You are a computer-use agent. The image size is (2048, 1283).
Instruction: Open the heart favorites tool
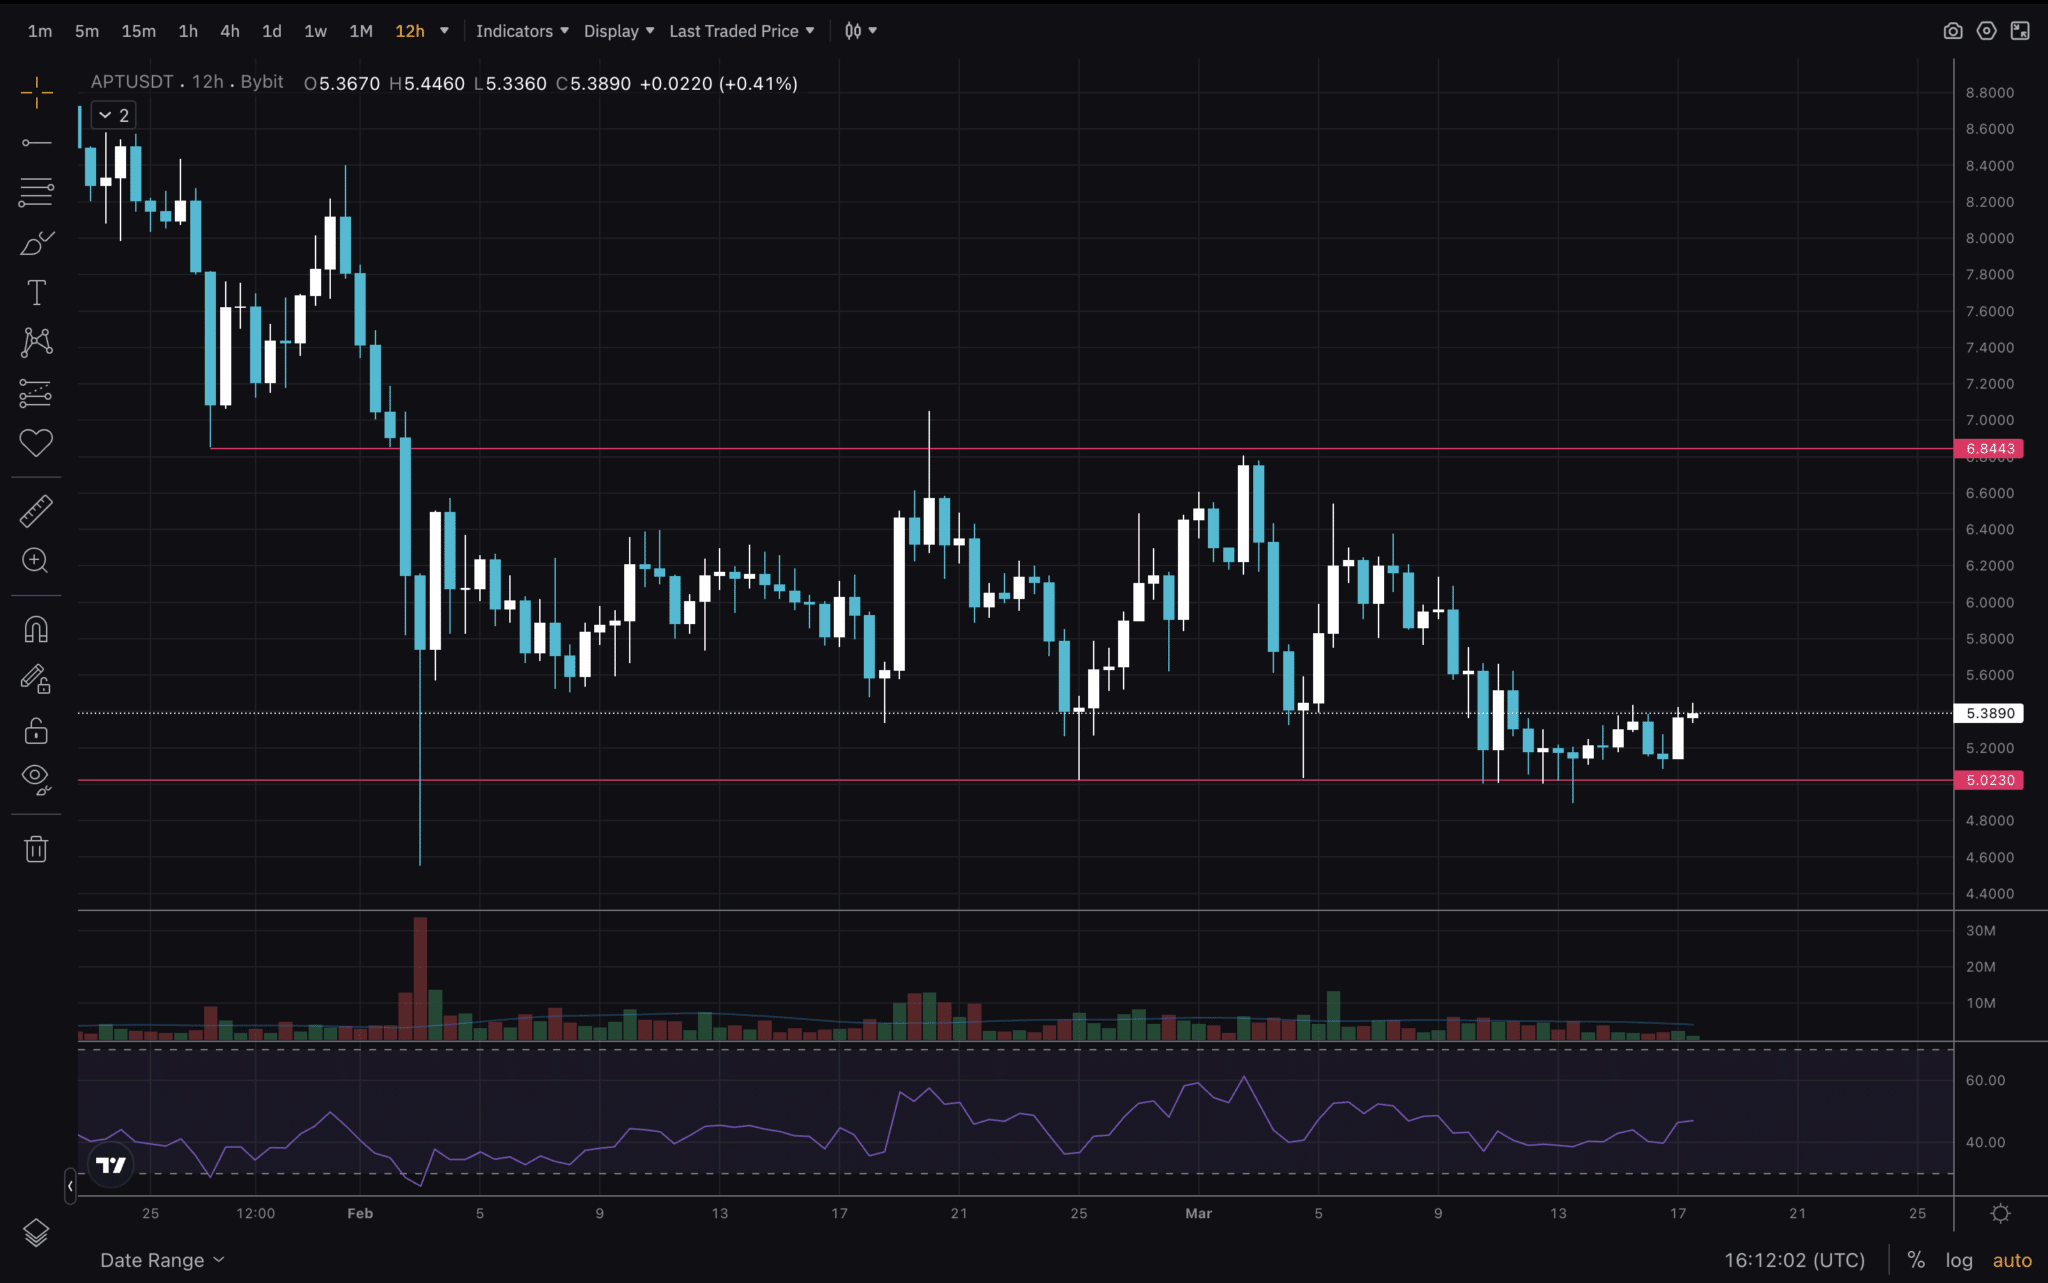click(x=36, y=443)
